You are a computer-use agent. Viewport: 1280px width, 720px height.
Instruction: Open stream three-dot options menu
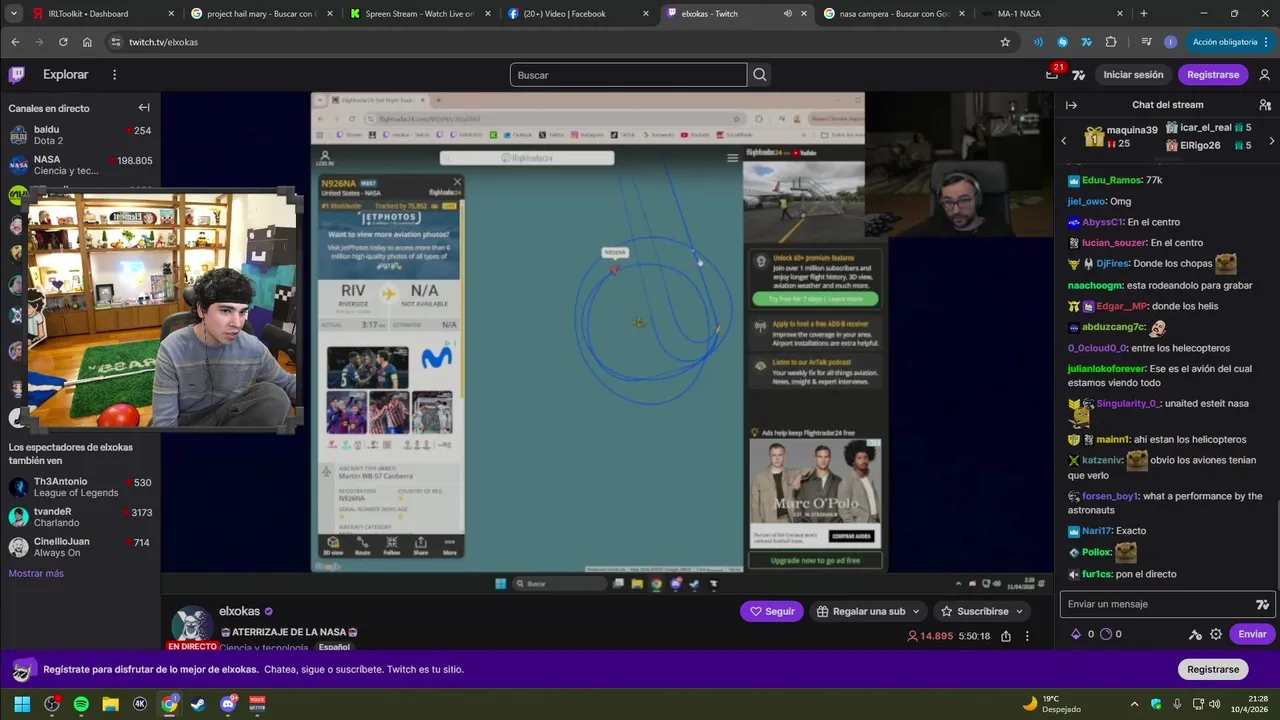(1027, 636)
